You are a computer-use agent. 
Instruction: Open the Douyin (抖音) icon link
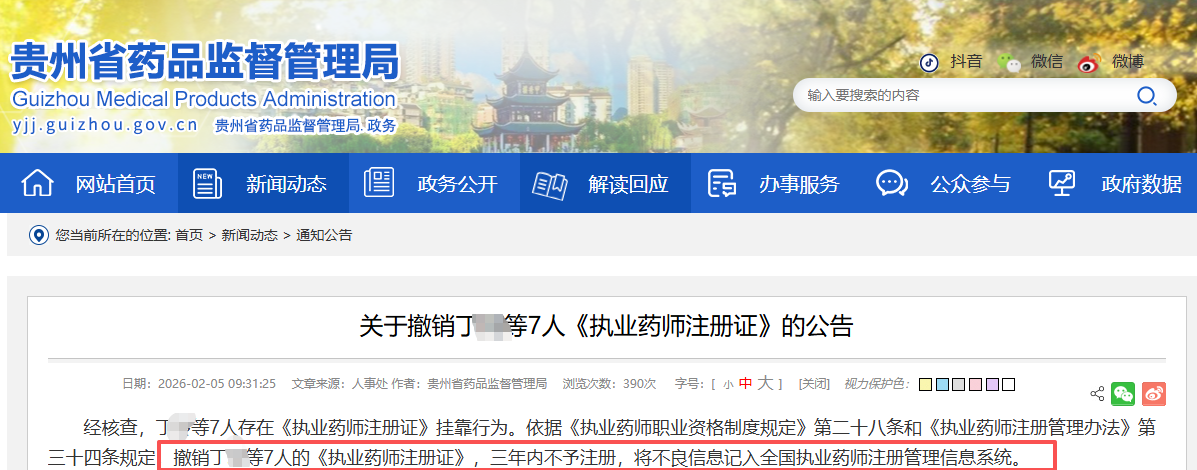(x=929, y=63)
